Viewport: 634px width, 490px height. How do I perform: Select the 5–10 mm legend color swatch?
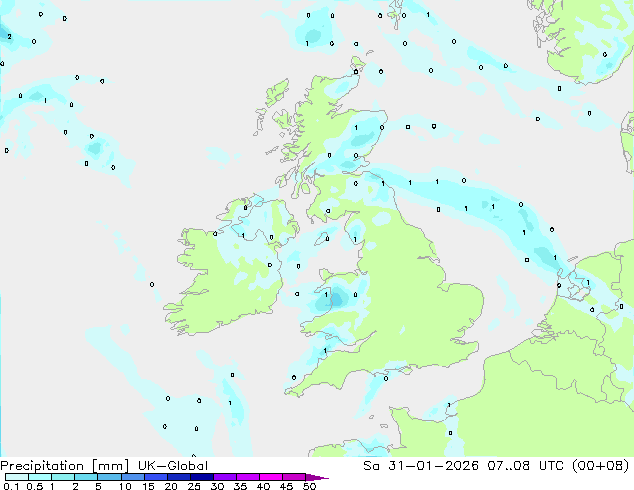pos(109,477)
